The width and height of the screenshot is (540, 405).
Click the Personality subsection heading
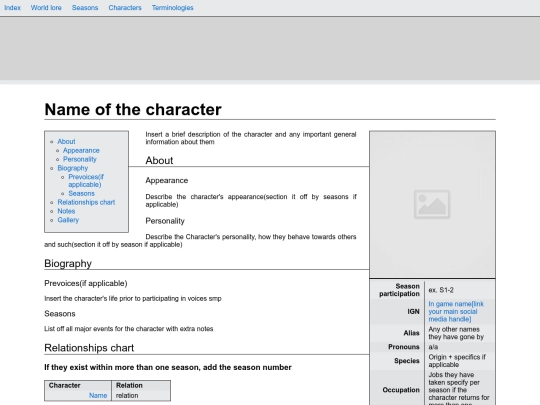pyautogui.click(x=165, y=221)
